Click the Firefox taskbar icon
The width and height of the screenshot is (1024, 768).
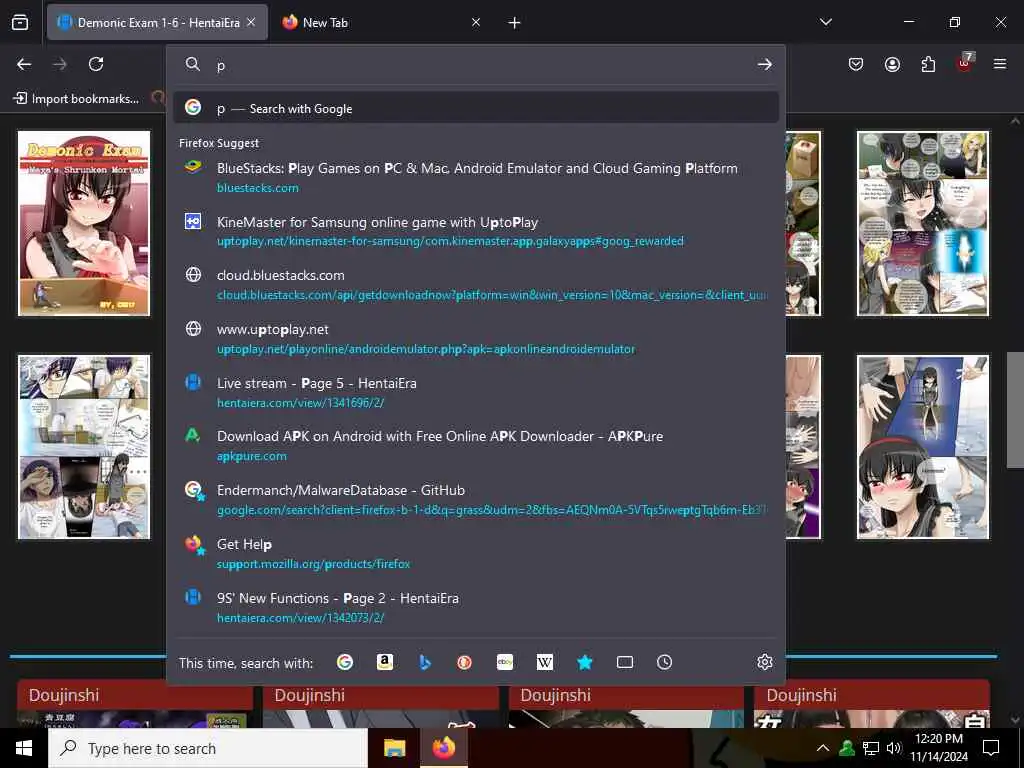click(443, 748)
